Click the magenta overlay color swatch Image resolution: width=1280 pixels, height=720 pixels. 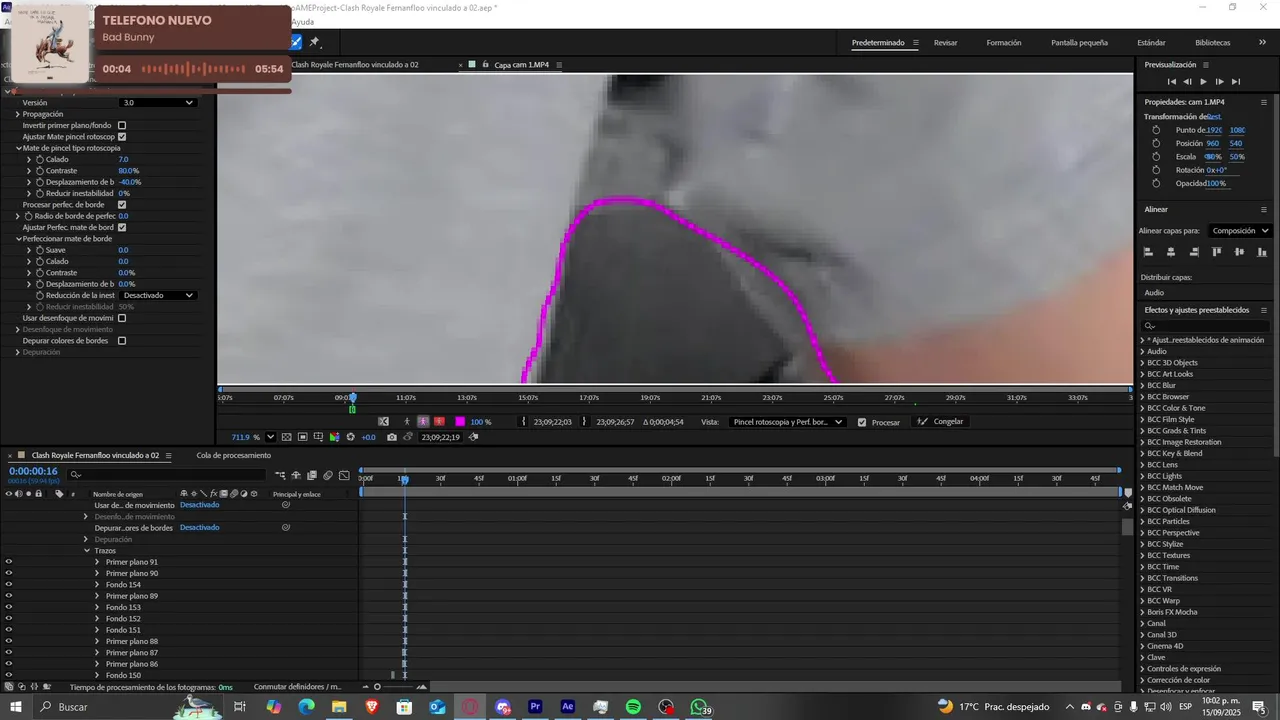click(460, 422)
